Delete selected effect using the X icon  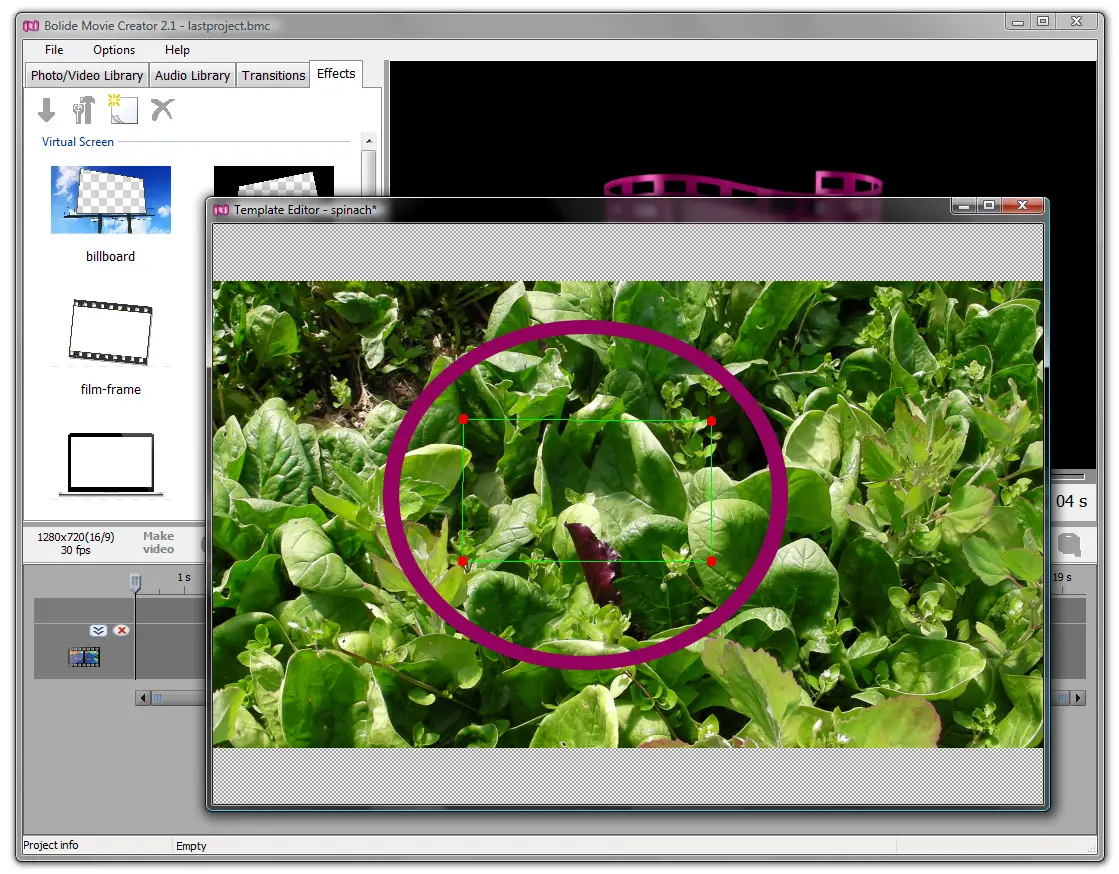pyautogui.click(x=161, y=110)
